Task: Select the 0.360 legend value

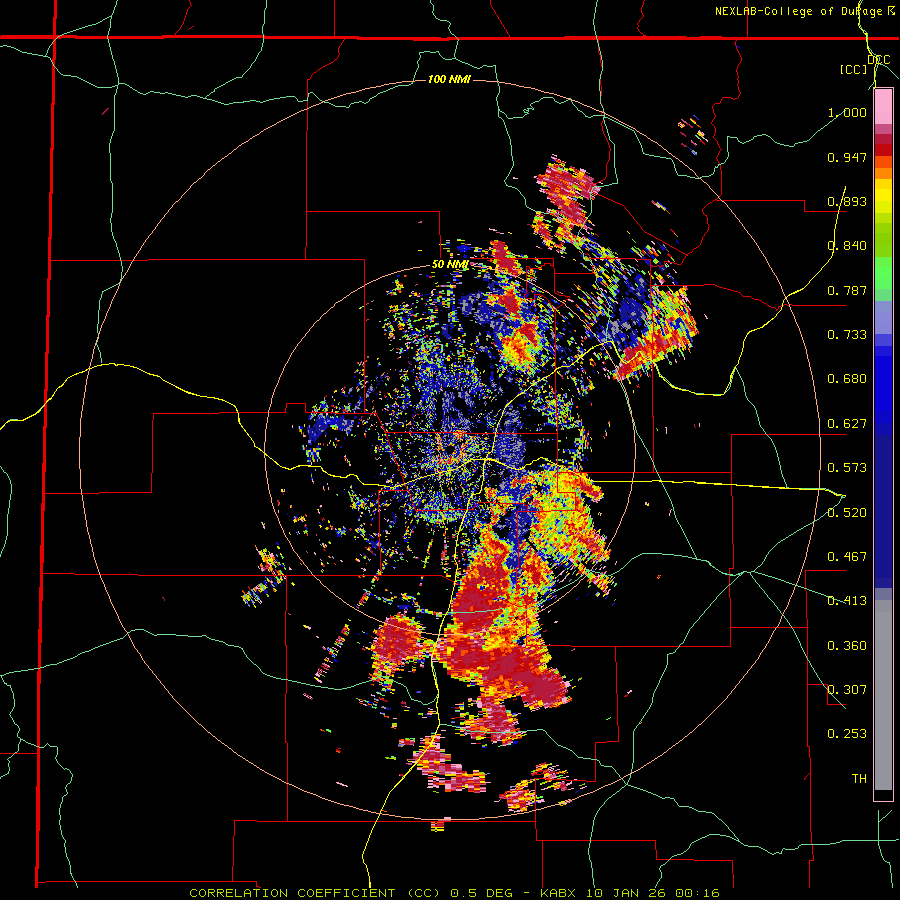Action: pos(847,646)
